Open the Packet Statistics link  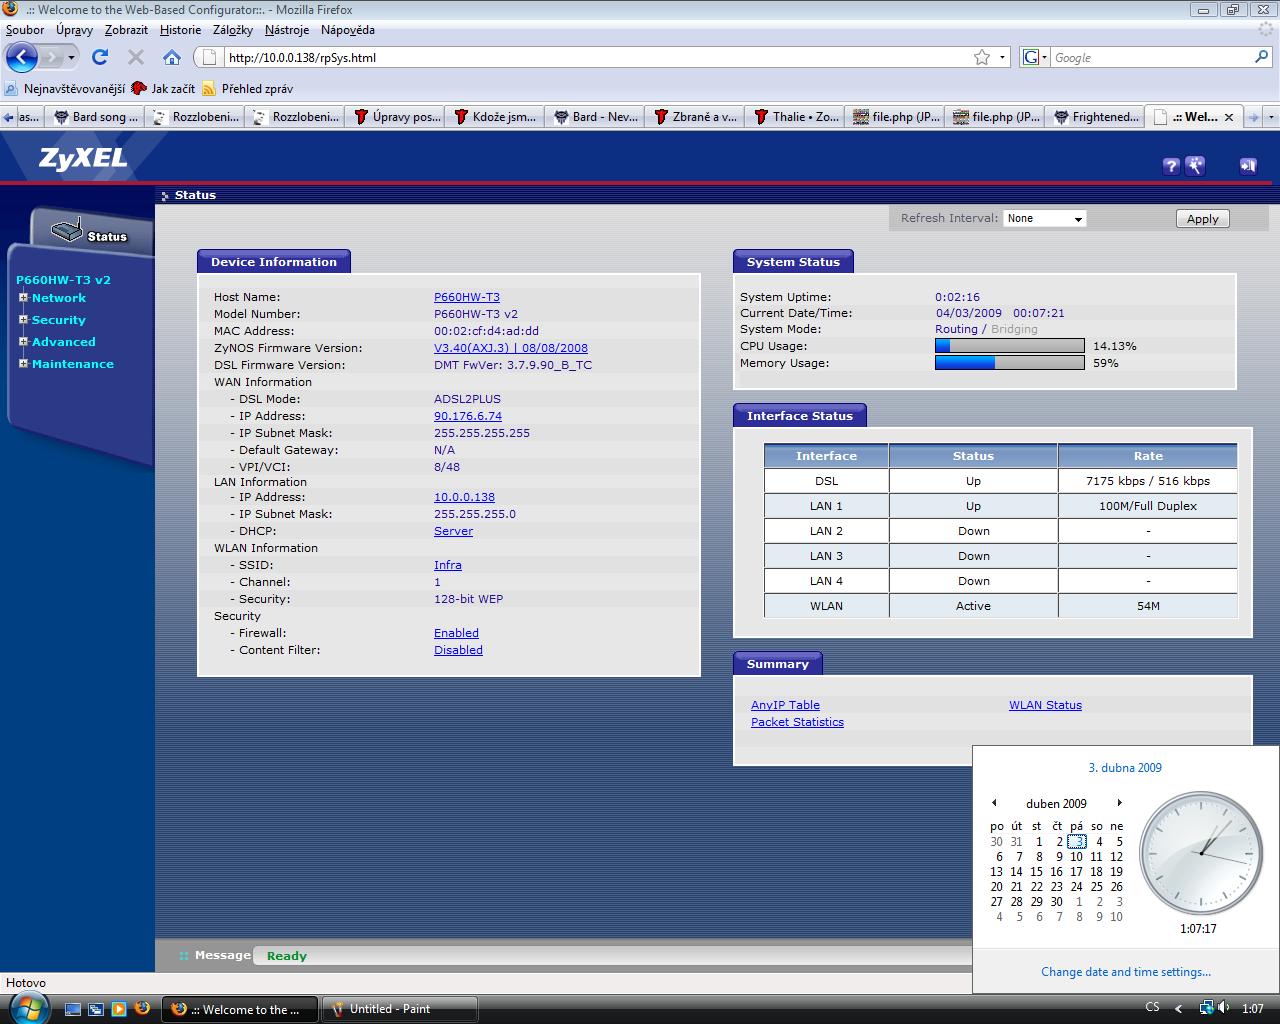coord(797,722)
